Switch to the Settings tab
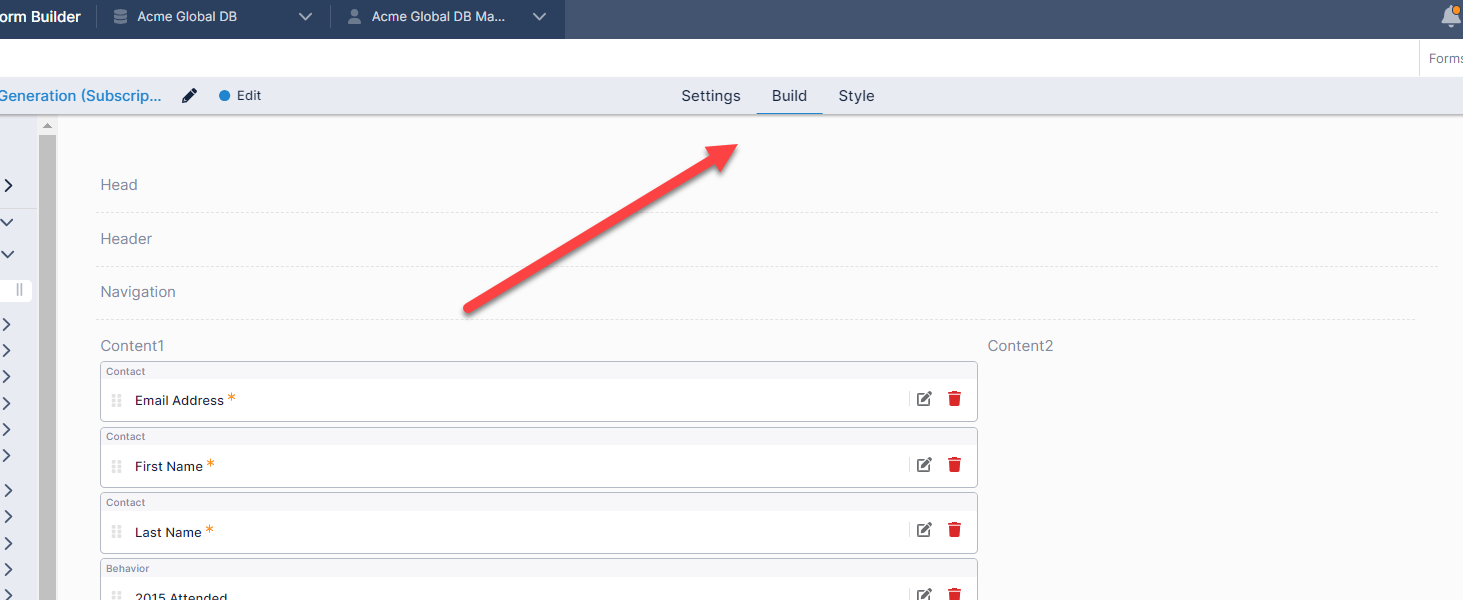Screen dimensions: 1463x600 (x=711, y=96)
